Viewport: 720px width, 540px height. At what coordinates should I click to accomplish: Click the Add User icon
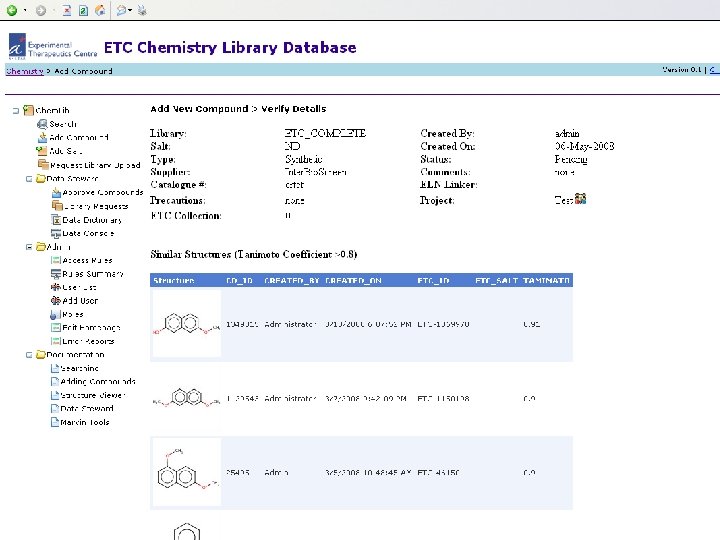[56, 301]
